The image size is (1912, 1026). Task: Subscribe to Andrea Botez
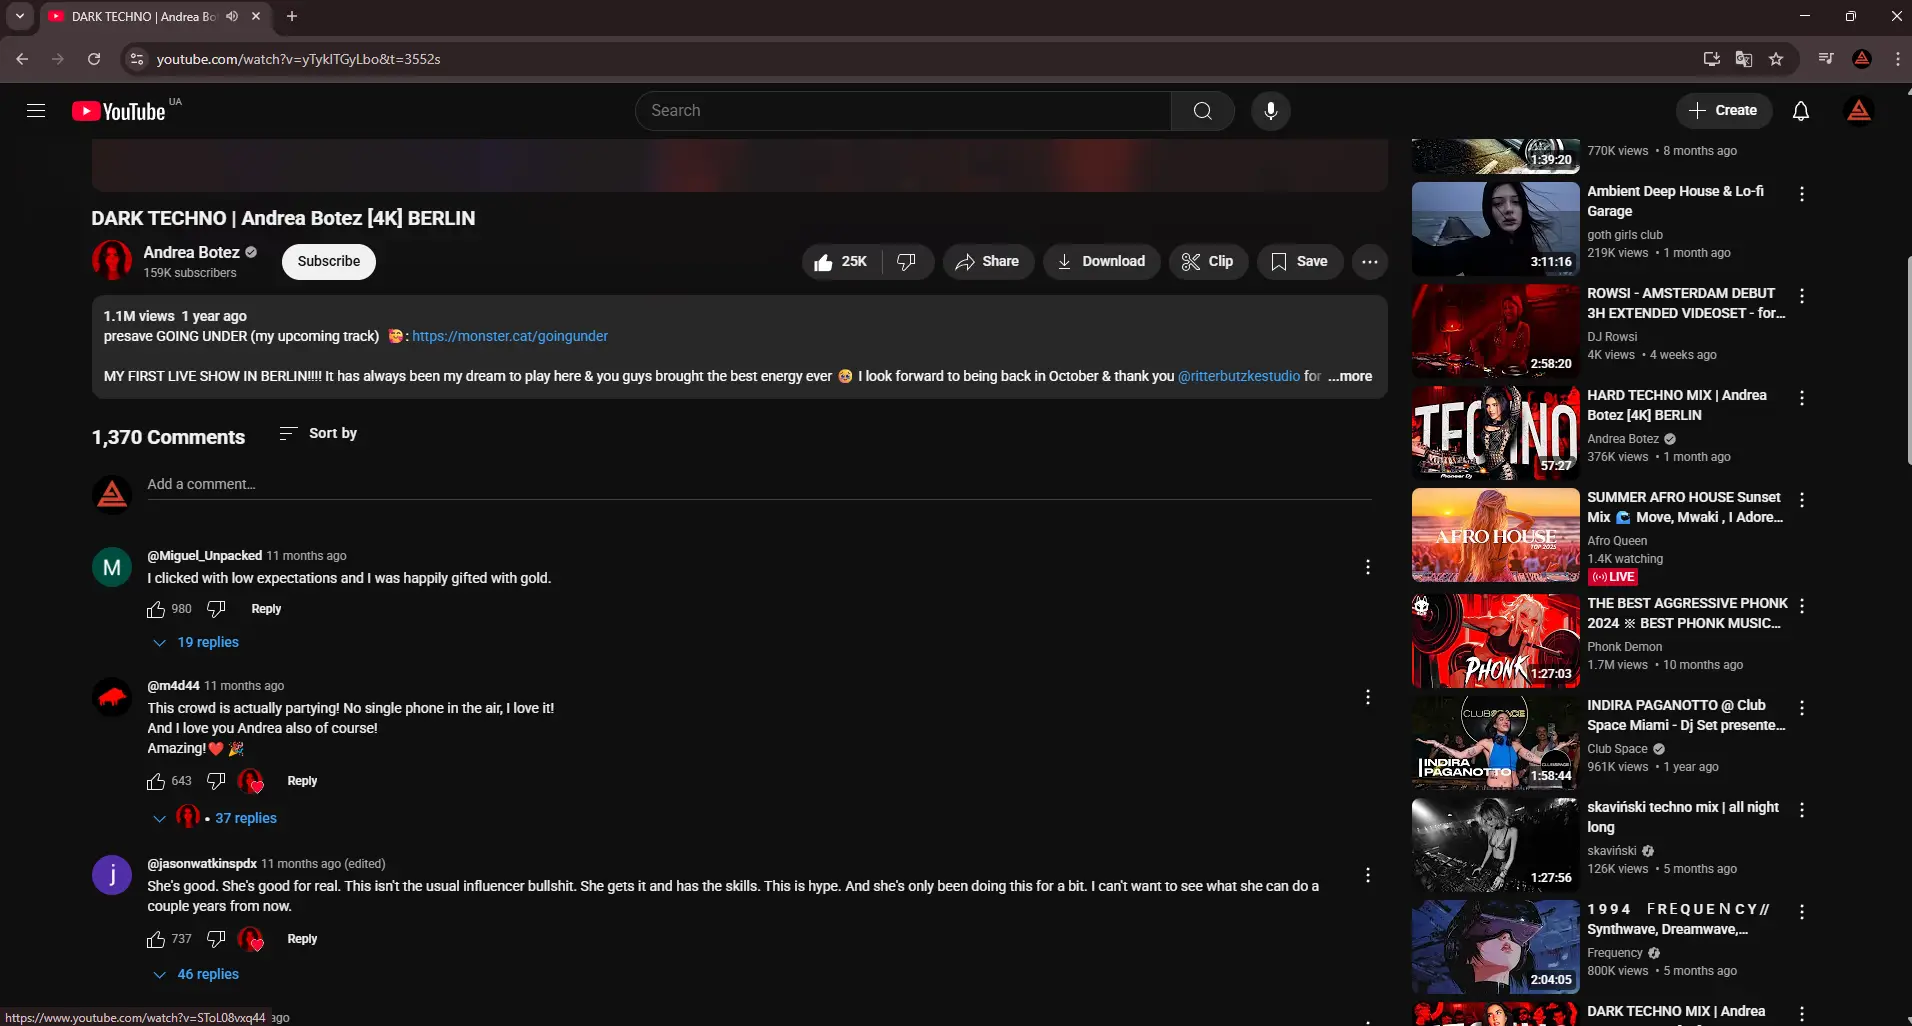[328, 261]
